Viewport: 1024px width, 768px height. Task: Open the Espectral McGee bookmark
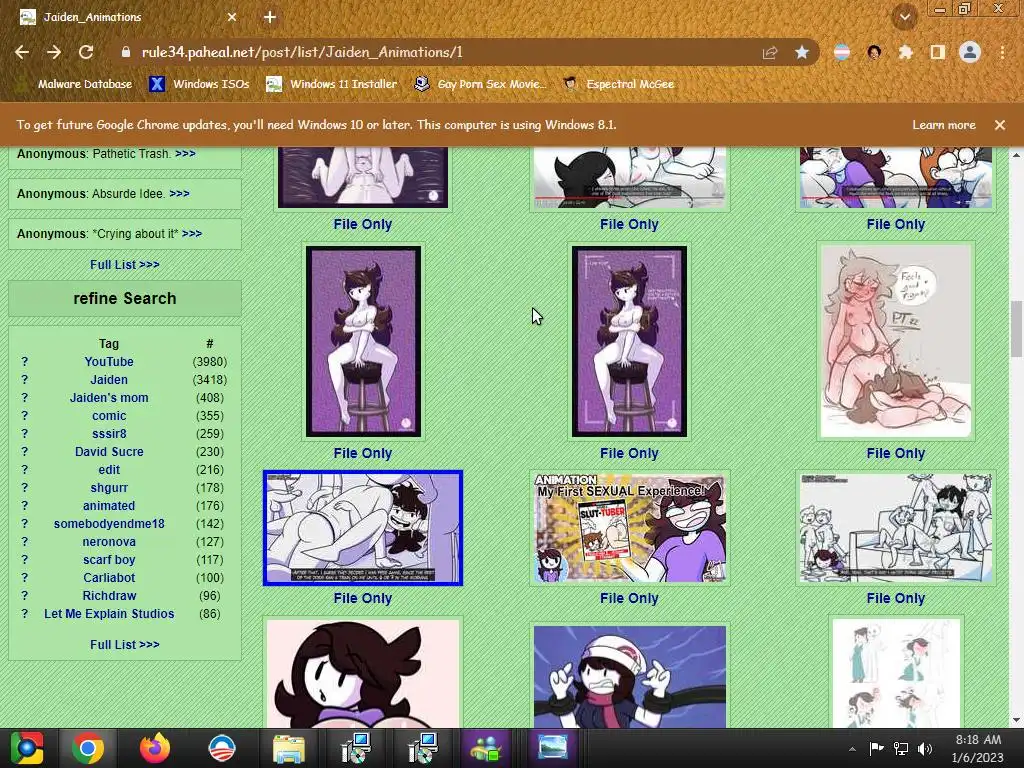(x=619, y=84)
